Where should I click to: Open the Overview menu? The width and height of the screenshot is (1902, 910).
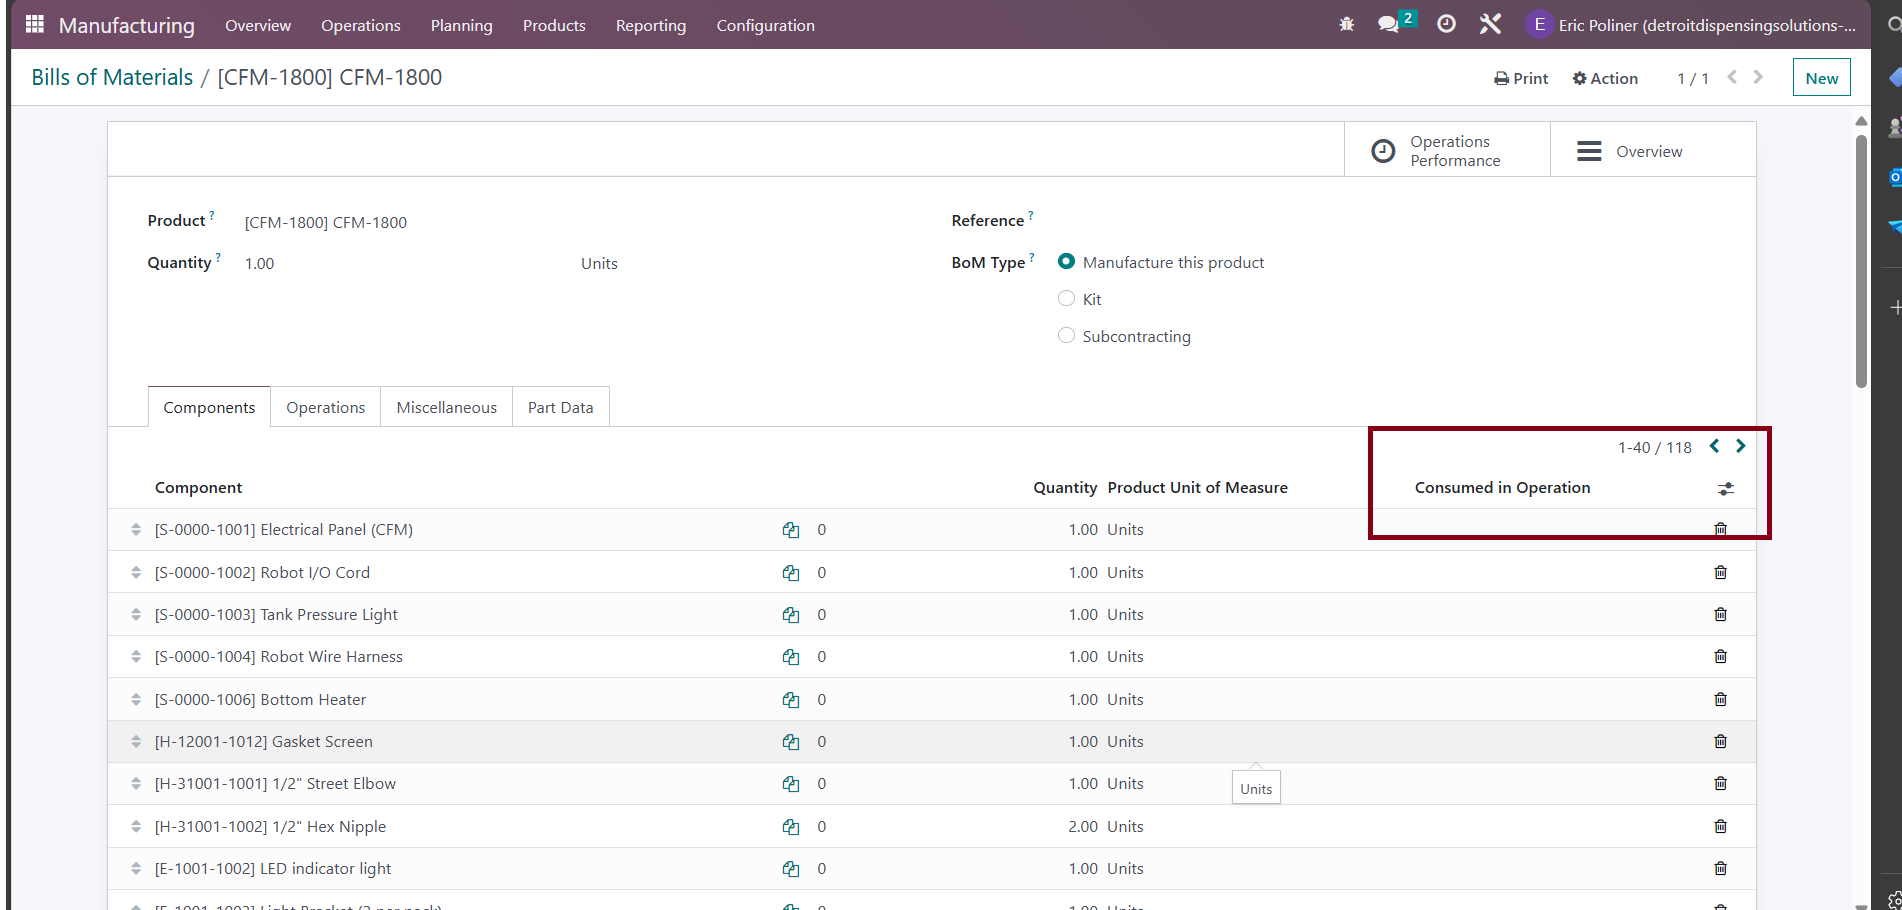point(258,25)
